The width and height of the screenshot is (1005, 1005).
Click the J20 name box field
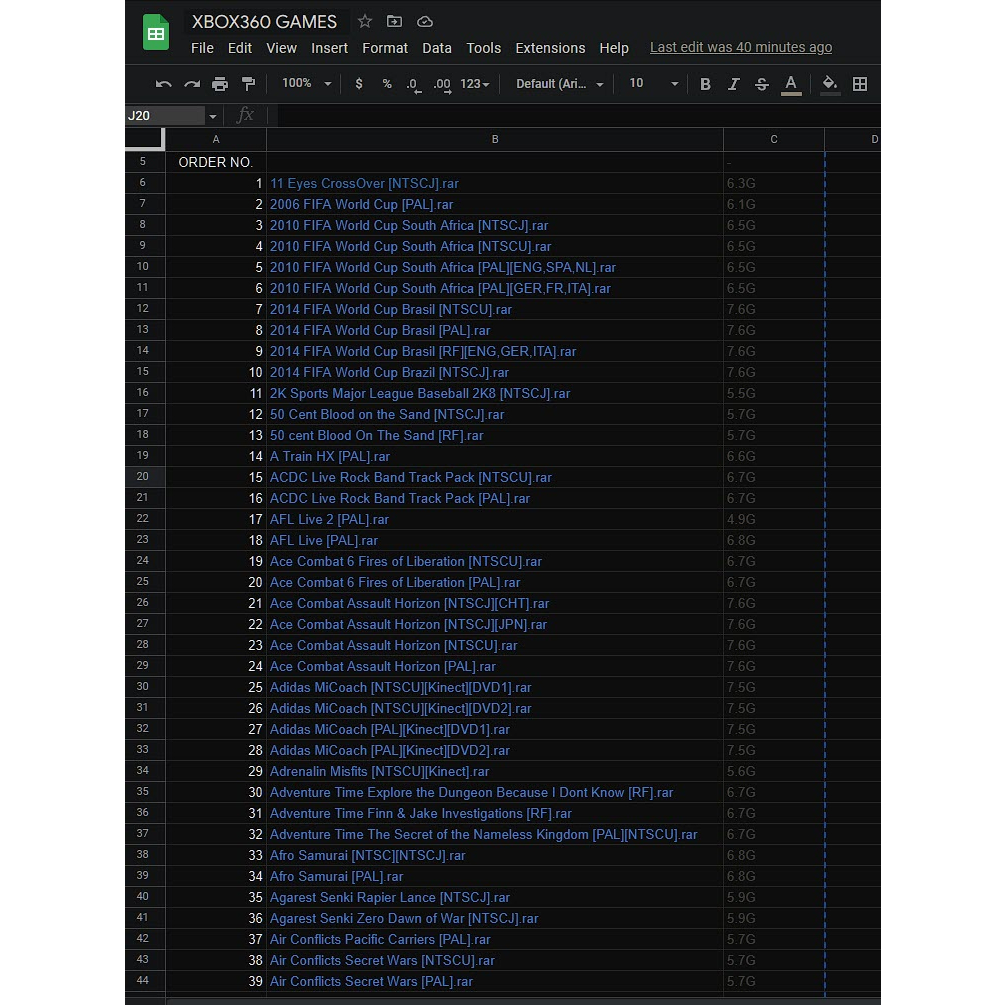165,116
